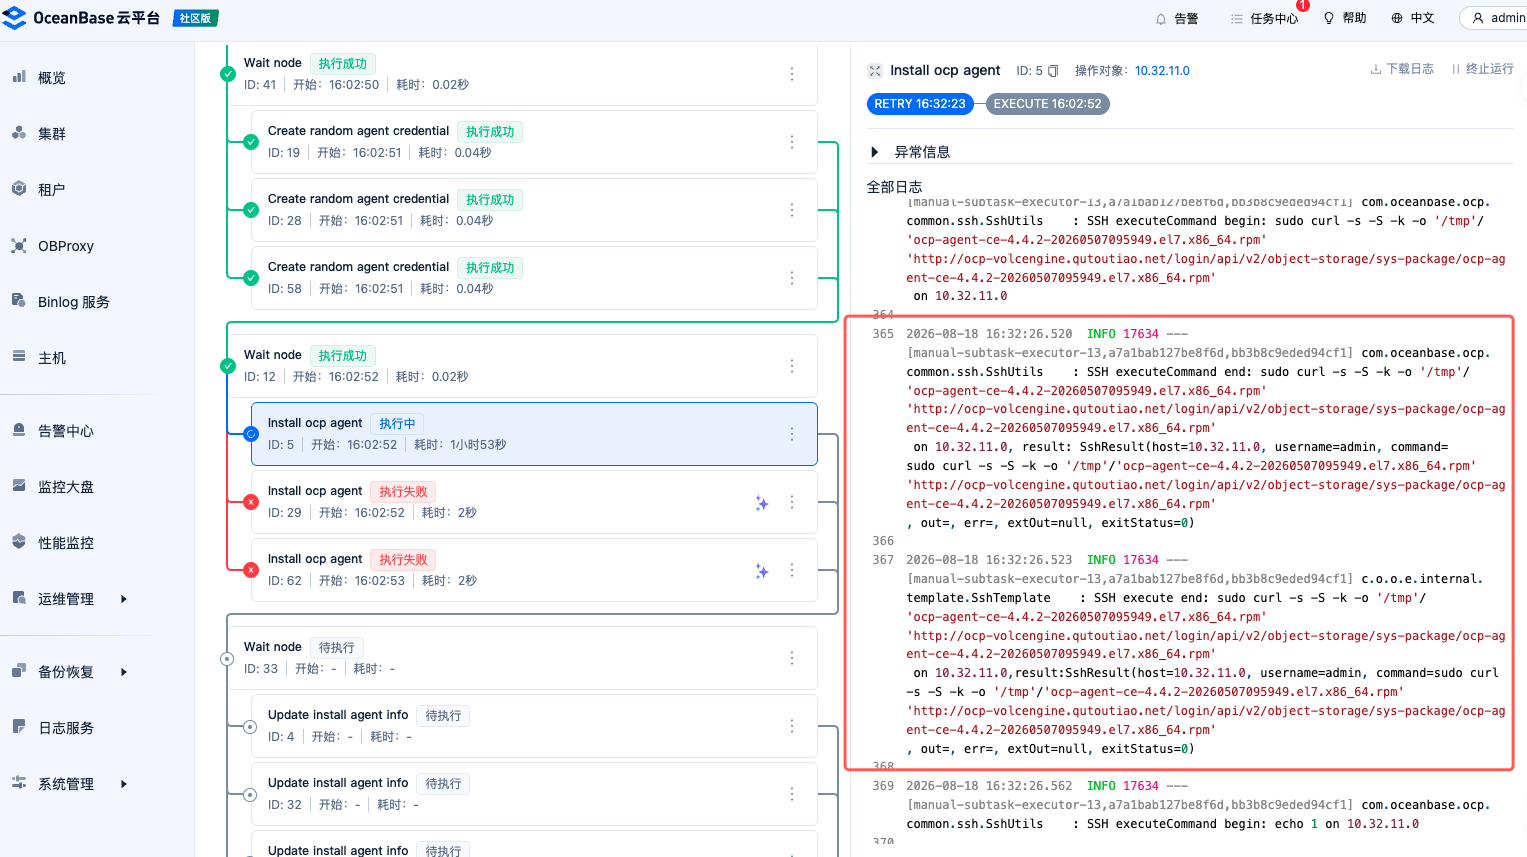Screen dimensions: 1527x857
Task: Select failed Install ocp agent task ID 29
Action: point(534,502)
